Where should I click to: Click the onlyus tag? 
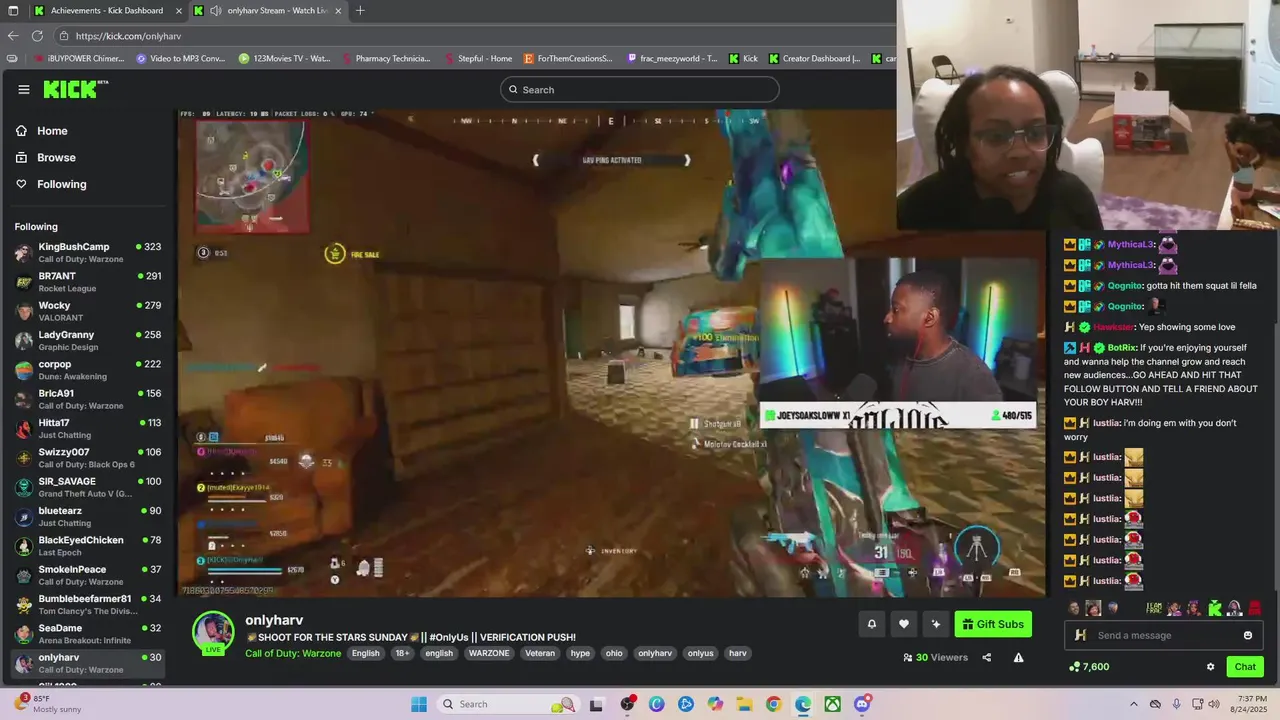point(701,653)
